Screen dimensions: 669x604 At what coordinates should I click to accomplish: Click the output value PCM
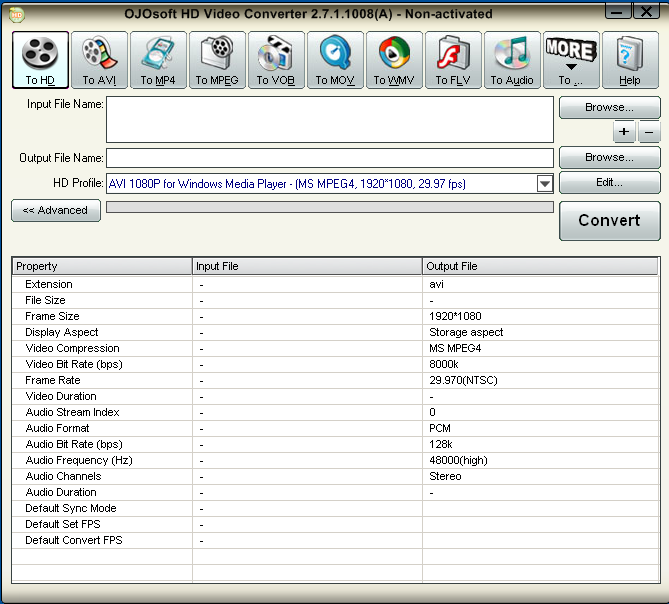coord(440,428)
